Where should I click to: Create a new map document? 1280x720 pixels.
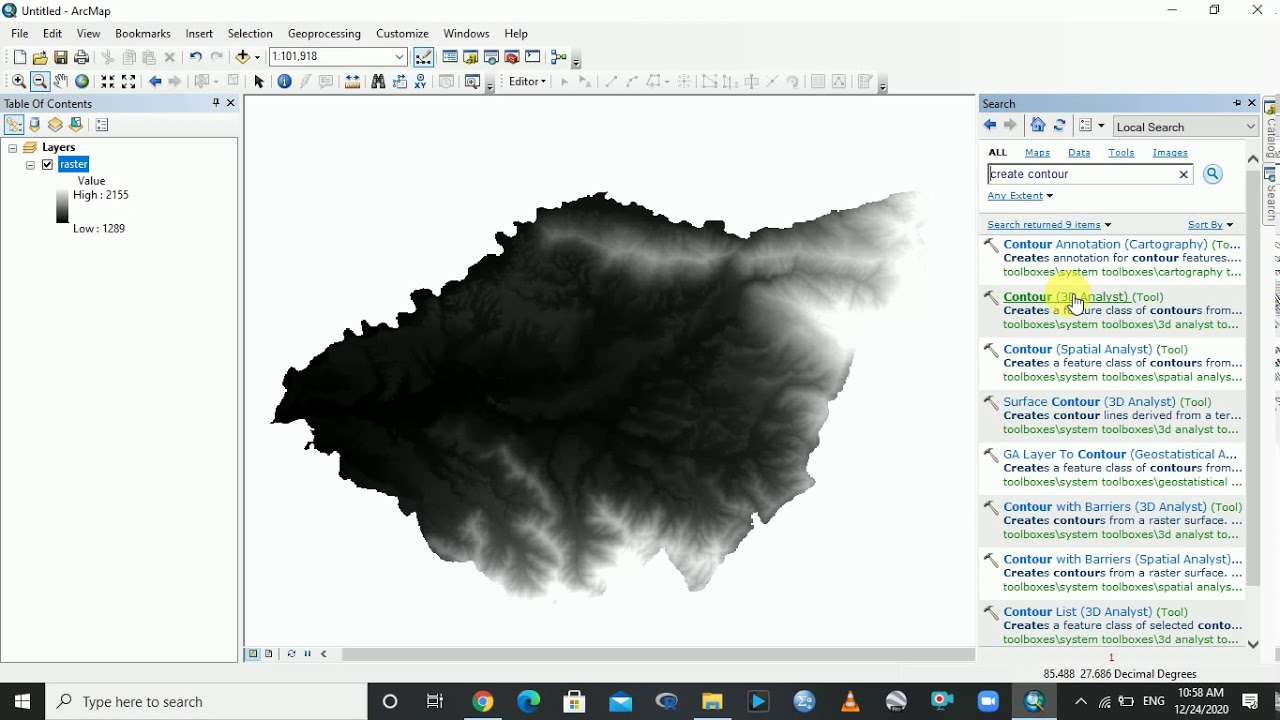pos(19,58)
